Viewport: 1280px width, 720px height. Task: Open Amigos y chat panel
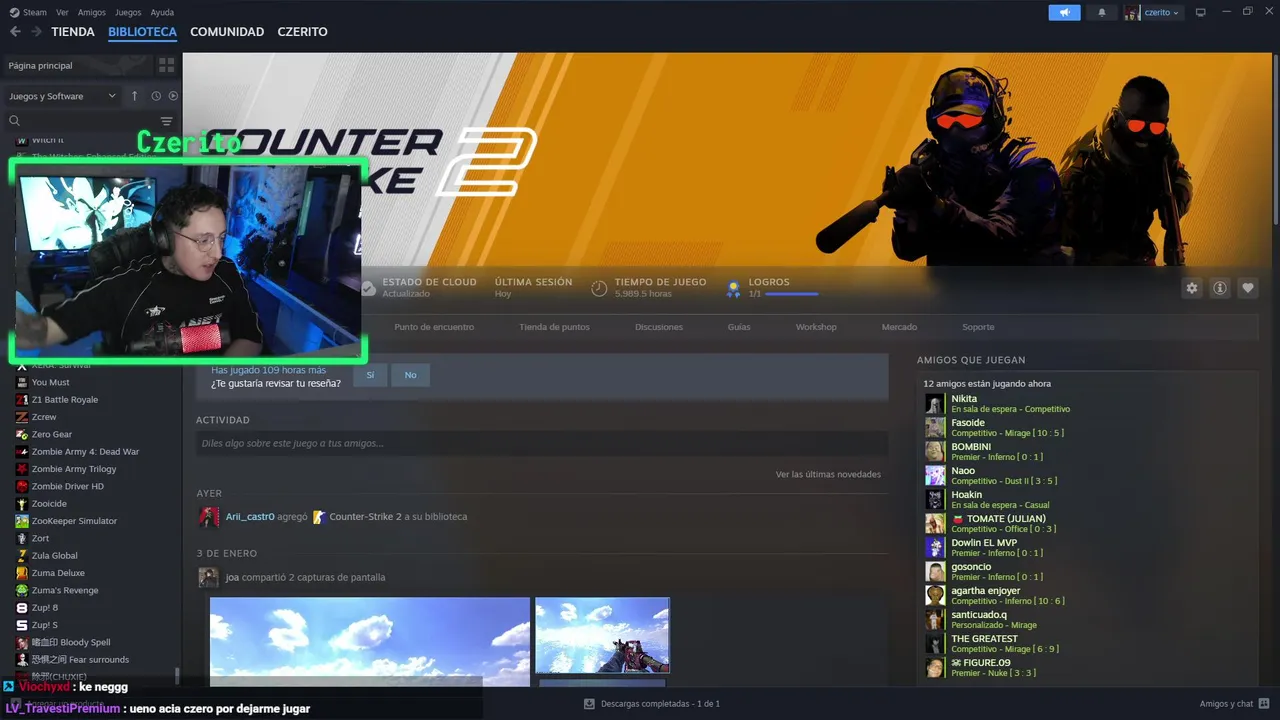1234,704
